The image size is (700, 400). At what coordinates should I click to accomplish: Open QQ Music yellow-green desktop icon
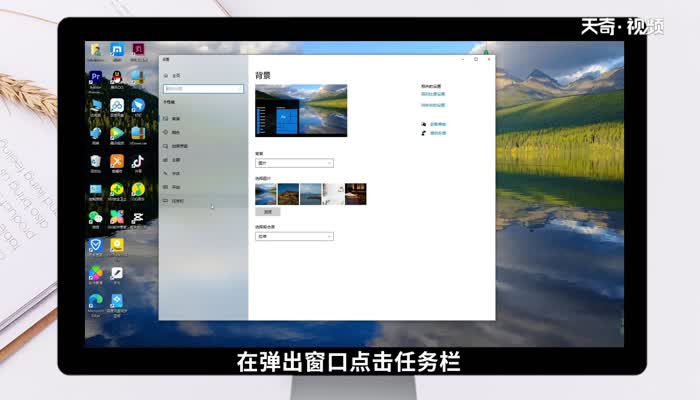point(138,190)
